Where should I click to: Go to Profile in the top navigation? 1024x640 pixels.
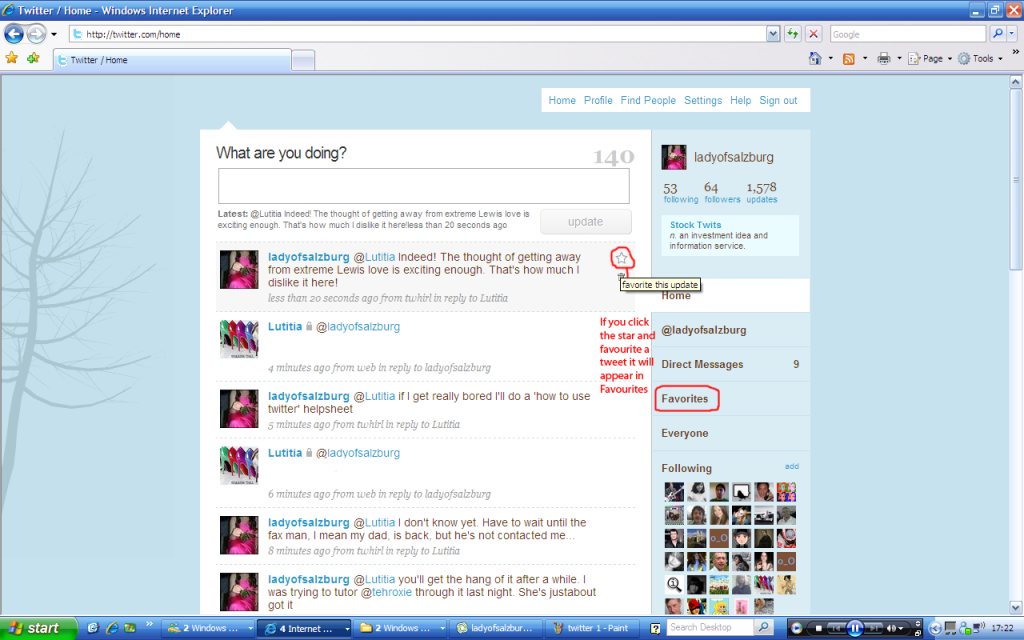(598, 101)
